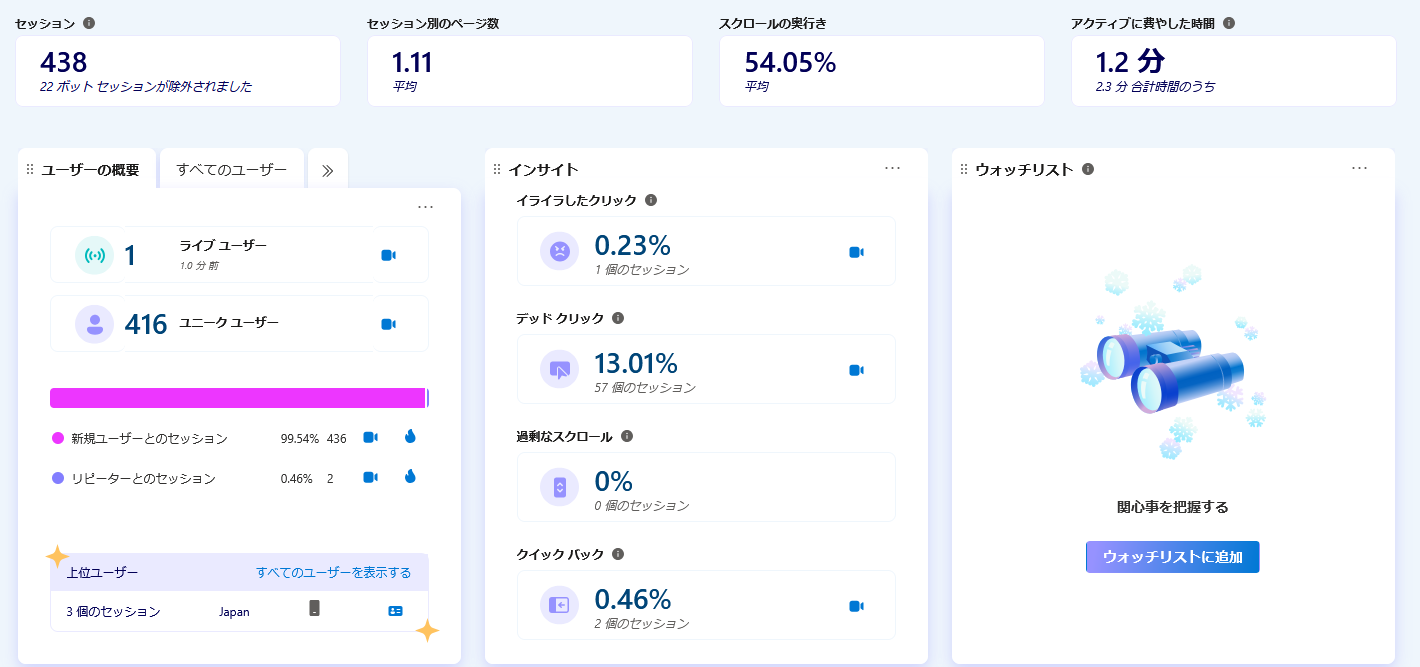View recordings for クイック バック 0.46%
Image resolution: width=1420 pixels, height=667 pixels.
856,606
